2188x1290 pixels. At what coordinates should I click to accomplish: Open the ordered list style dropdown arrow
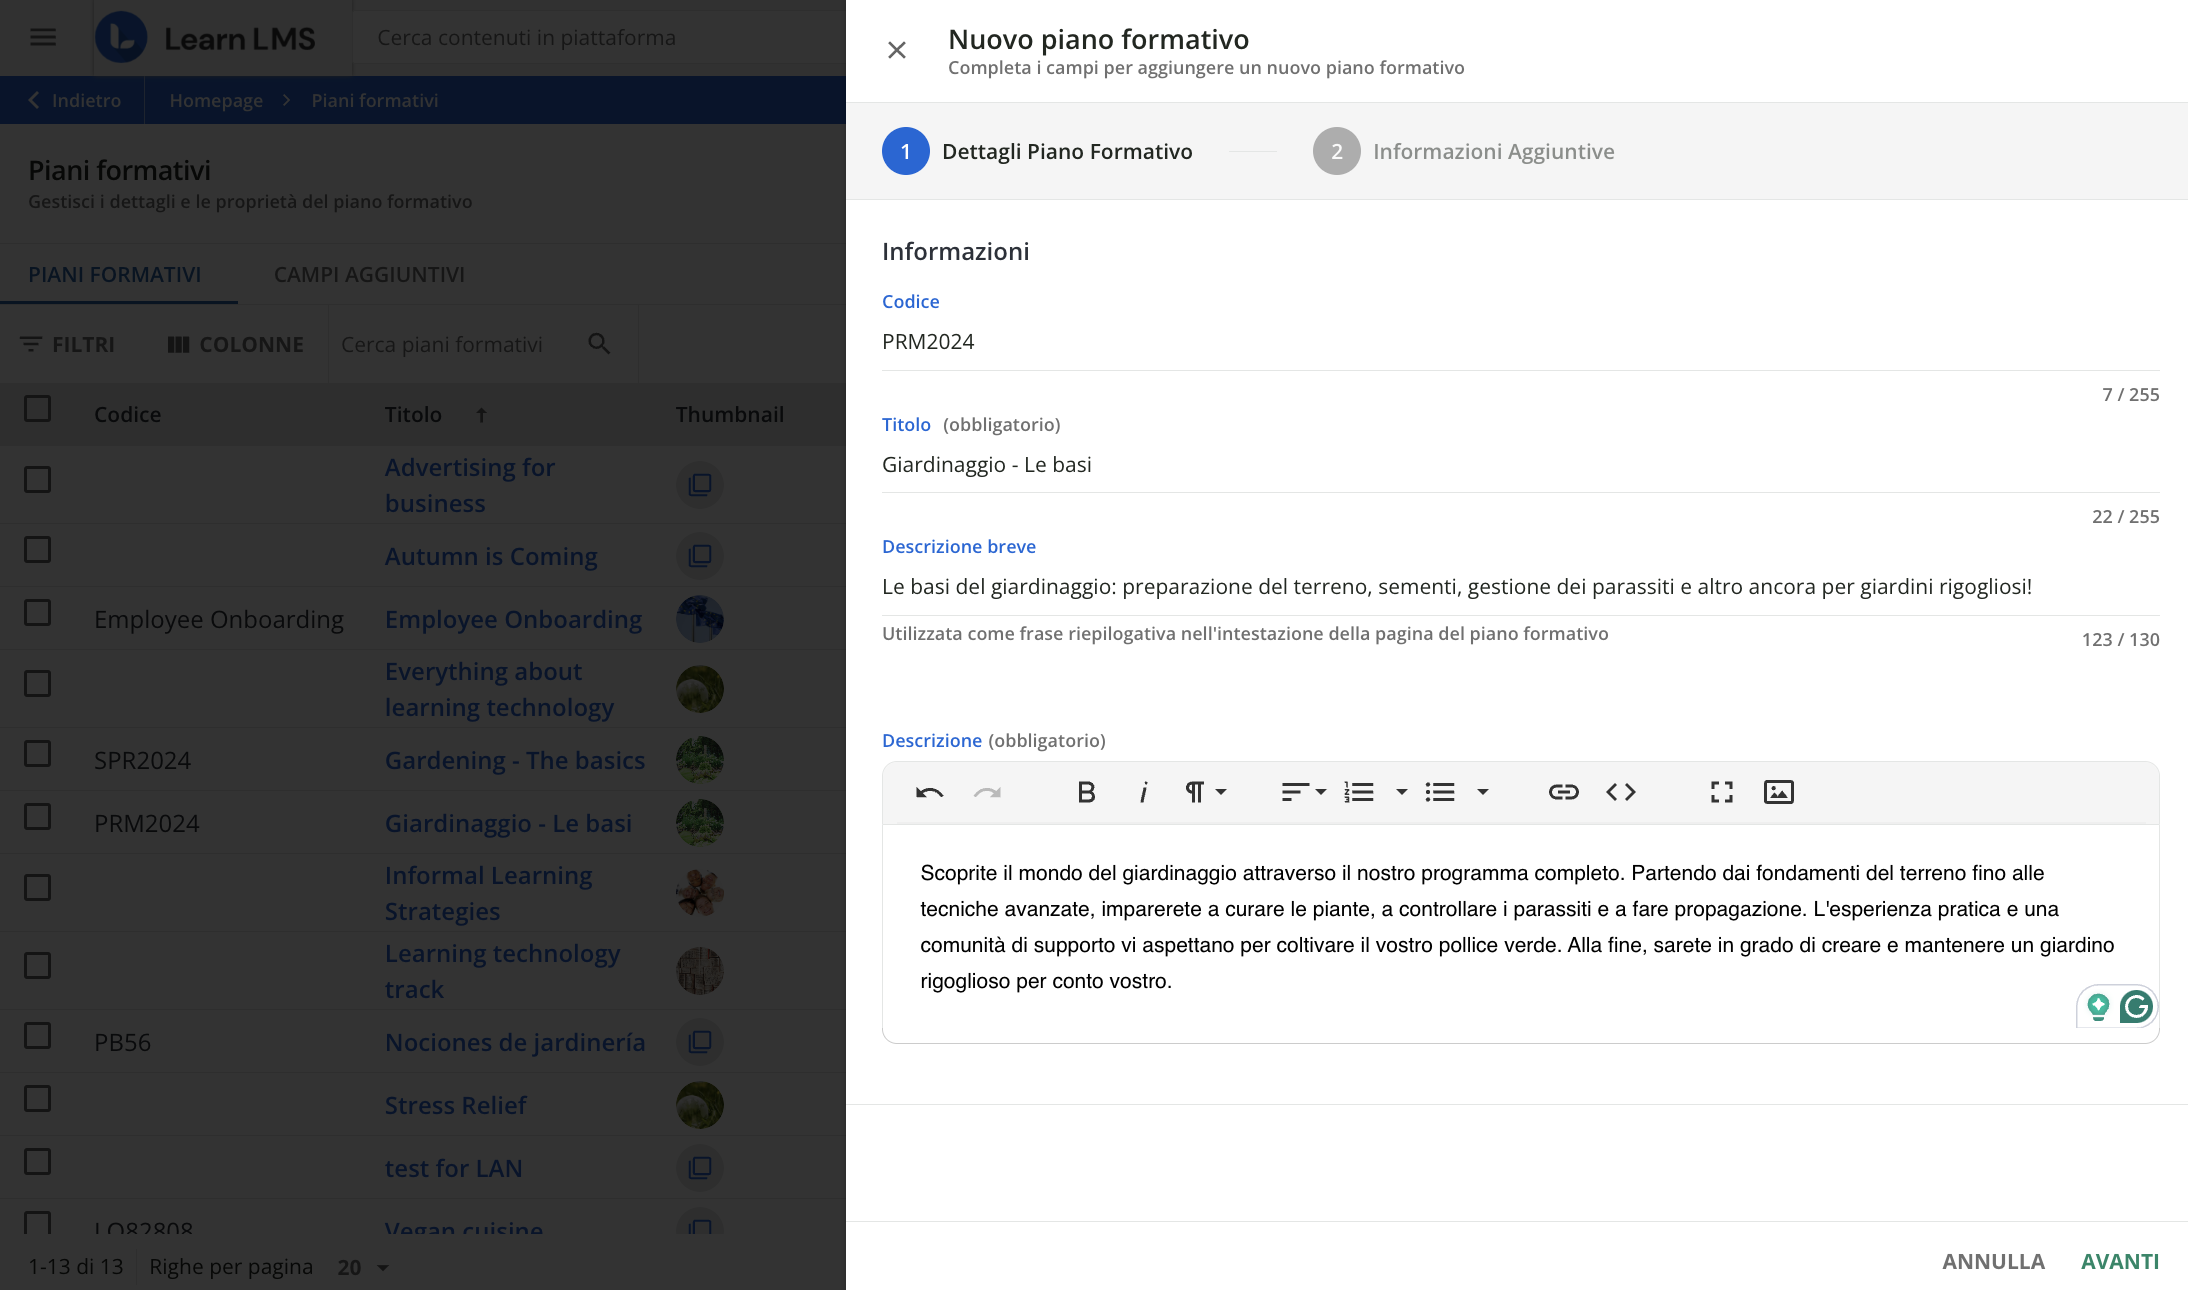point(1401,792)
